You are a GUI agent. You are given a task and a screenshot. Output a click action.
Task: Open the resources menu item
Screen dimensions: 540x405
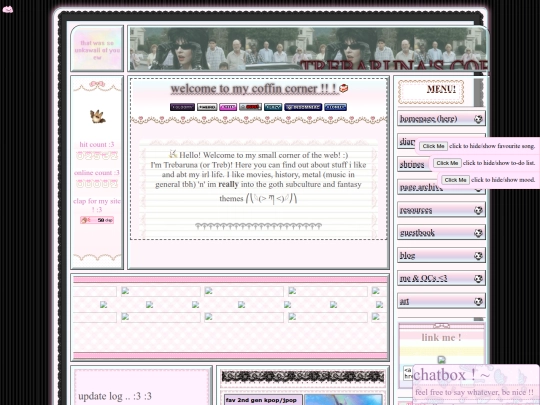441,210
